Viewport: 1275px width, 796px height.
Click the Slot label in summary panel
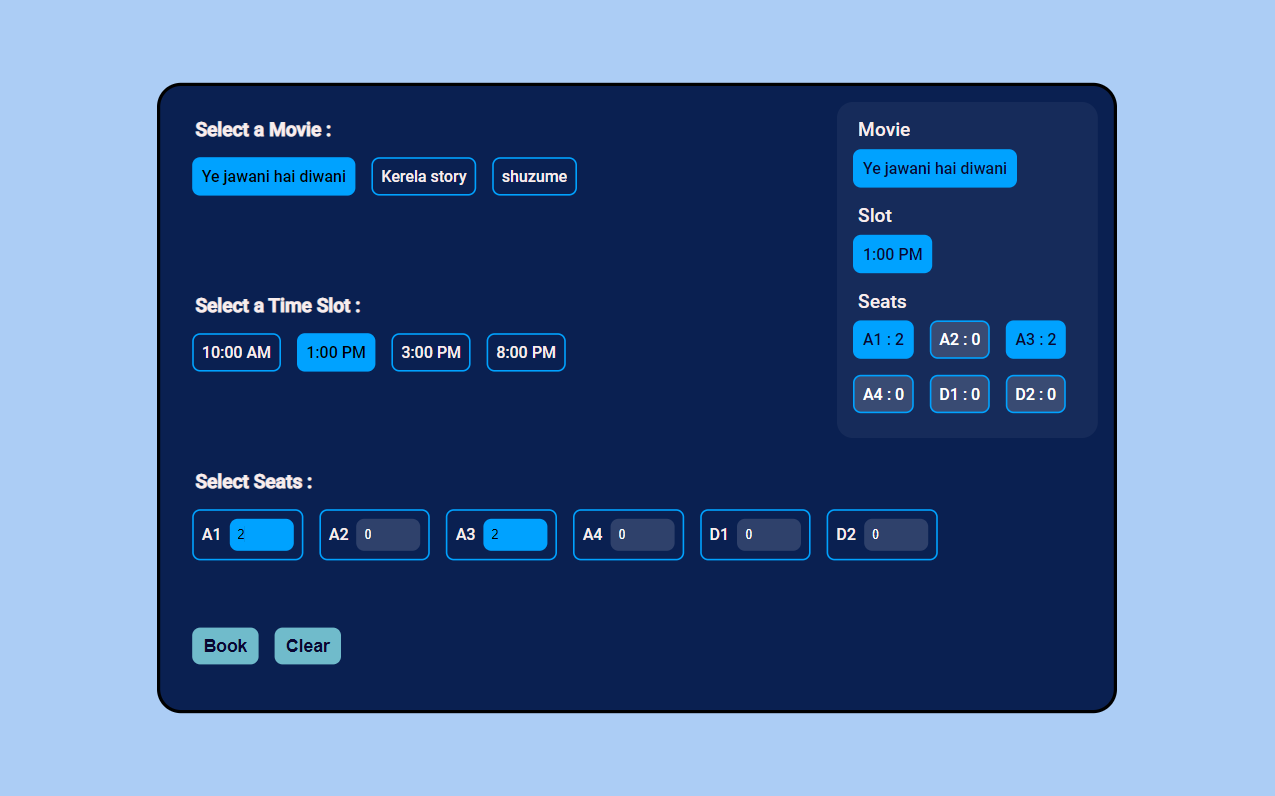point(875,216)
